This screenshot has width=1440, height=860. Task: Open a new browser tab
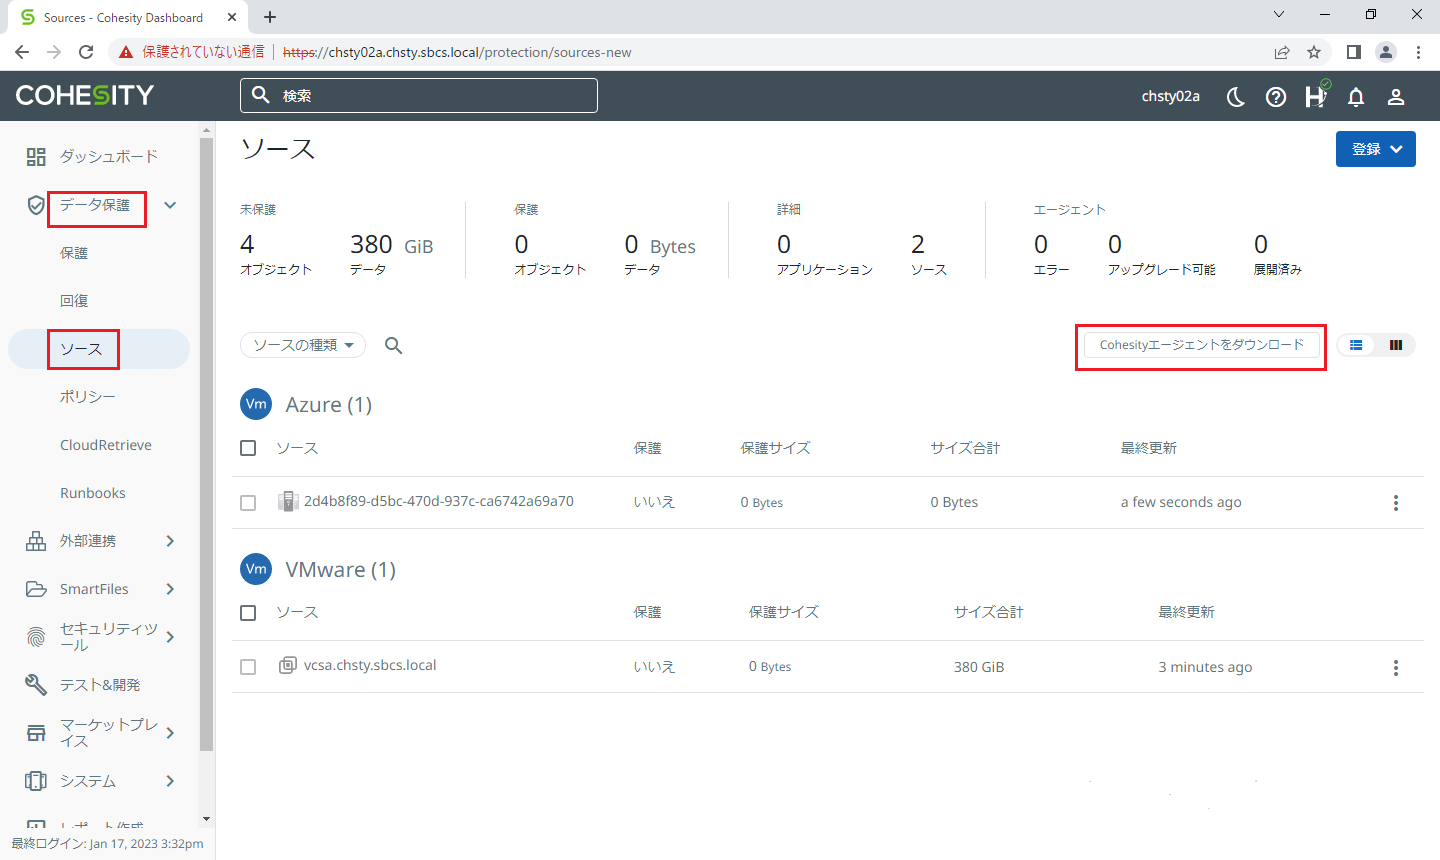(x=270, y=17)
